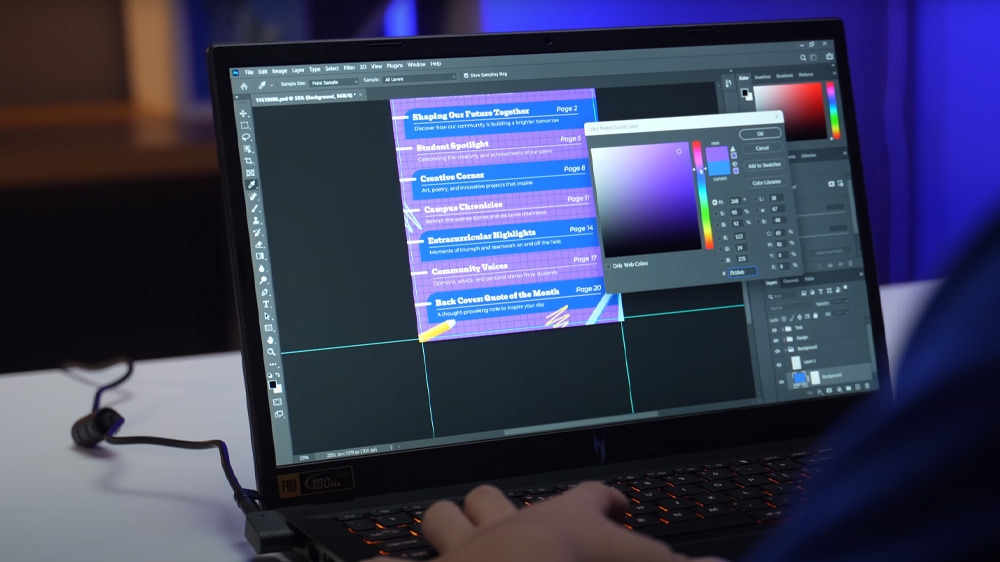Collapse the Background layer group
This screenshot has width=1000, height=562.
tap(786, 351)
